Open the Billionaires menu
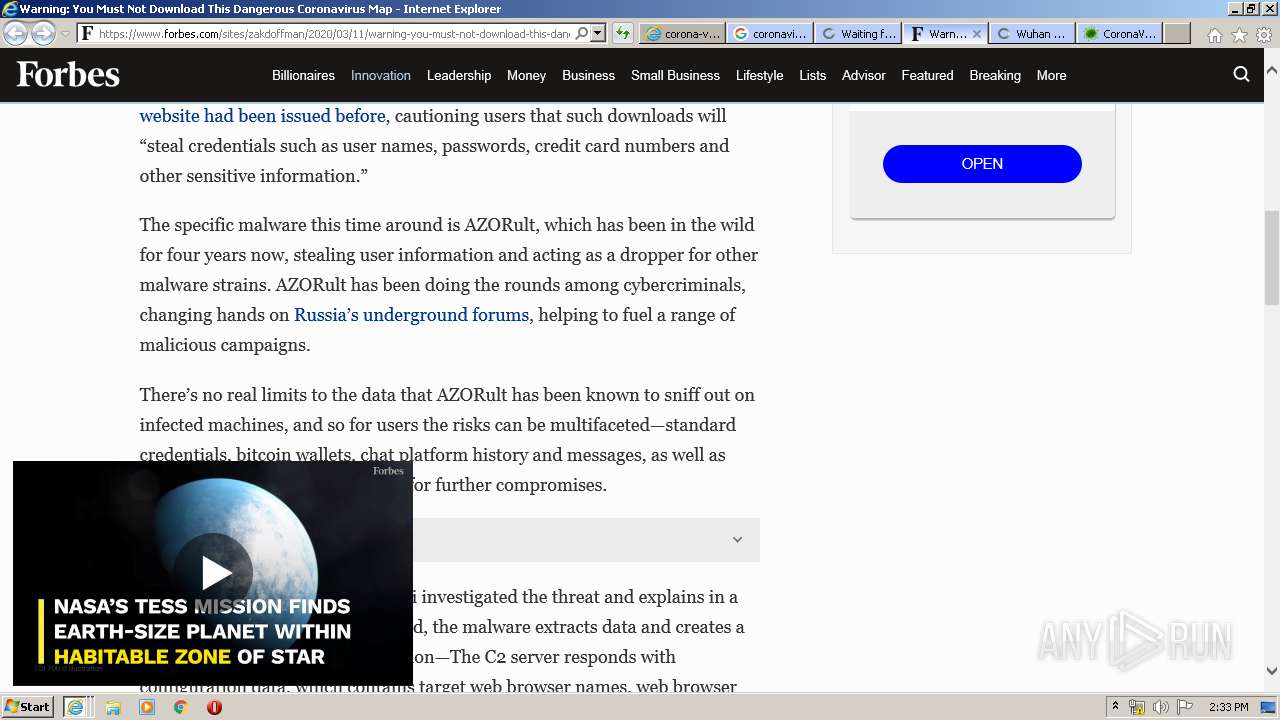This screenshot has height=720, width=1280. point(303,75)
